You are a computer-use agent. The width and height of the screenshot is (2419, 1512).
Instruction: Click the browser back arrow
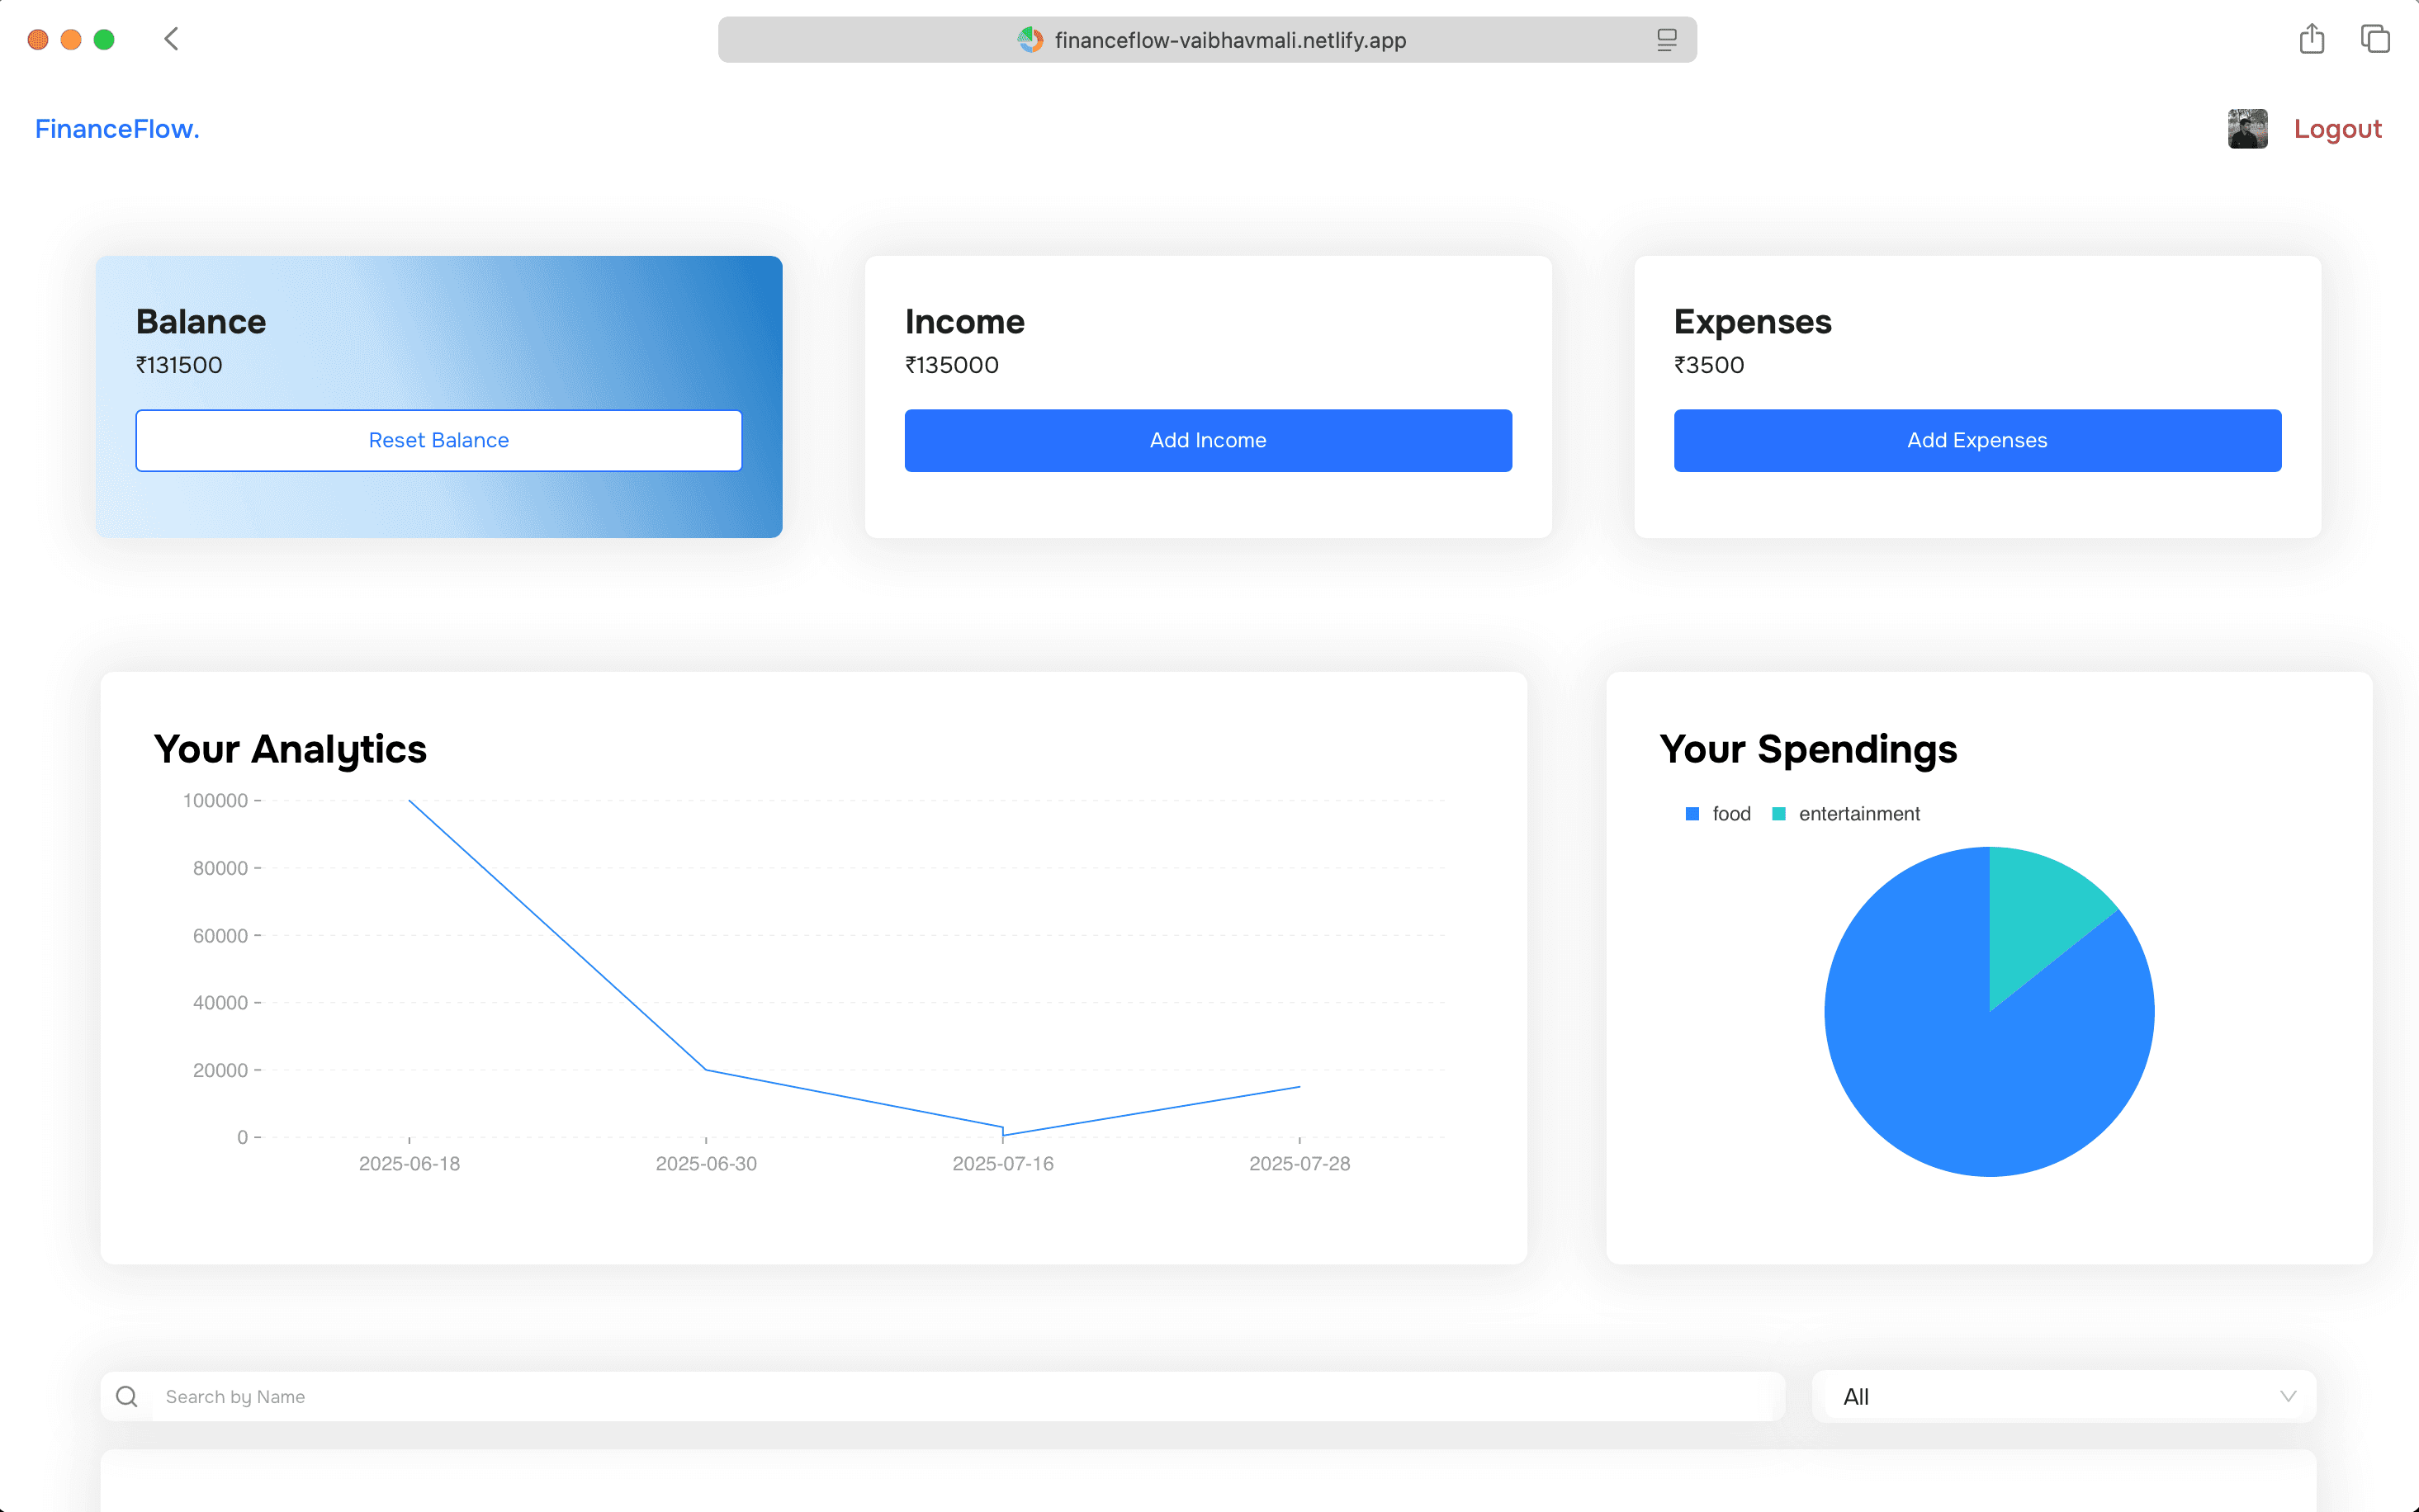pyautogui.click(x=171, y=39)
